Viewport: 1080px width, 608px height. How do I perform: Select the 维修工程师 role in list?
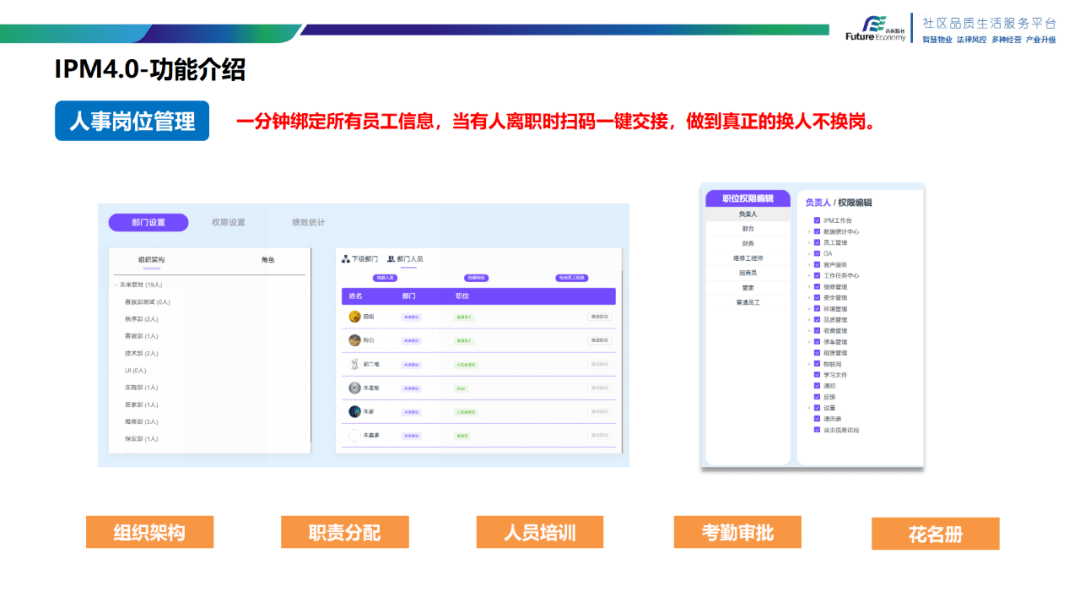tap(748, 258)
